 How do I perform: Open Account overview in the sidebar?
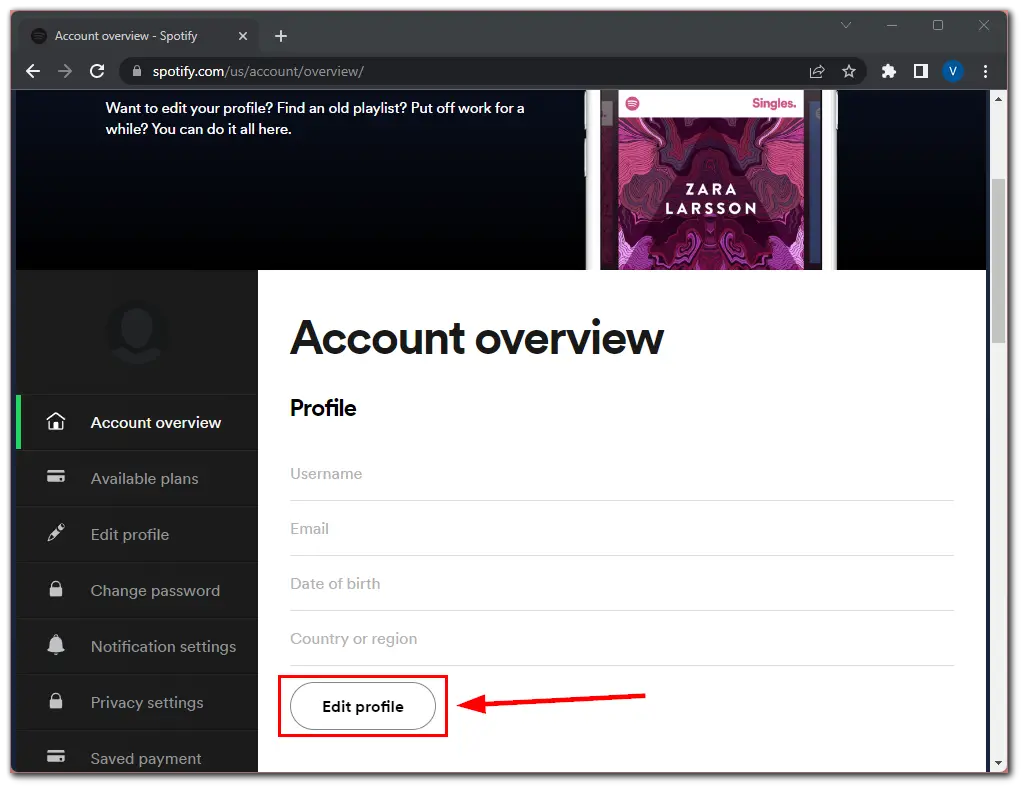point(137,423)
